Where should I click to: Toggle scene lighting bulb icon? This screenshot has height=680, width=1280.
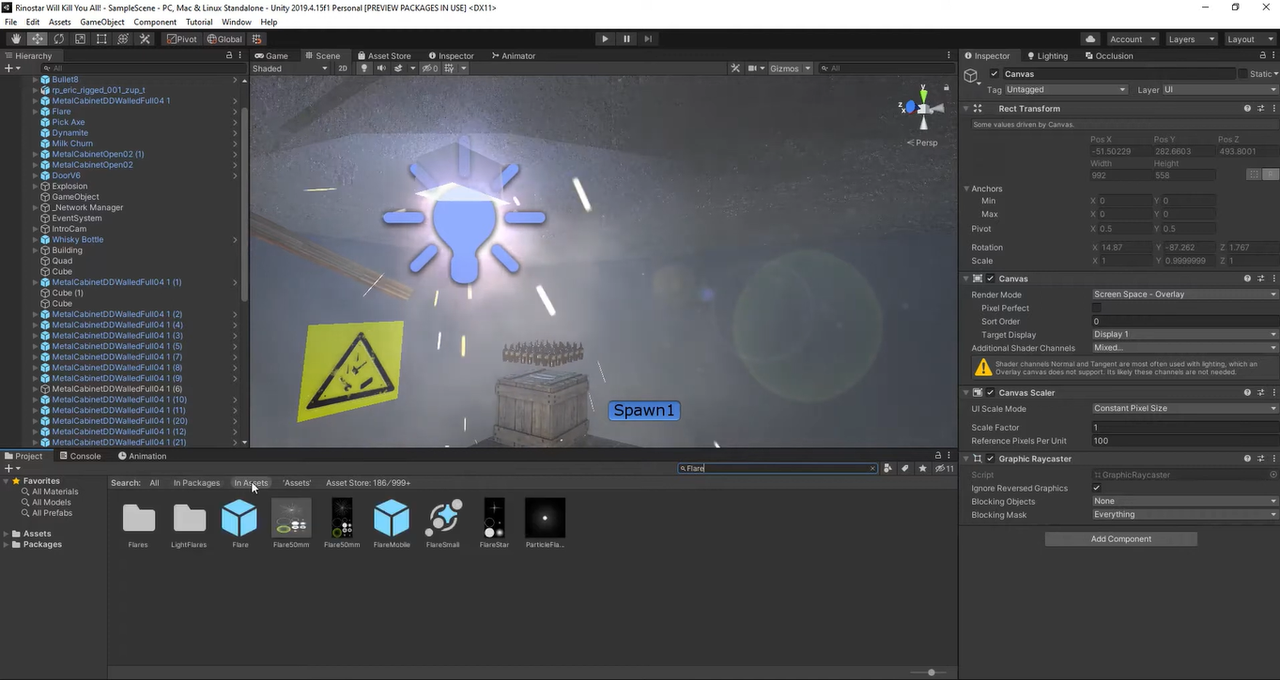364,68
